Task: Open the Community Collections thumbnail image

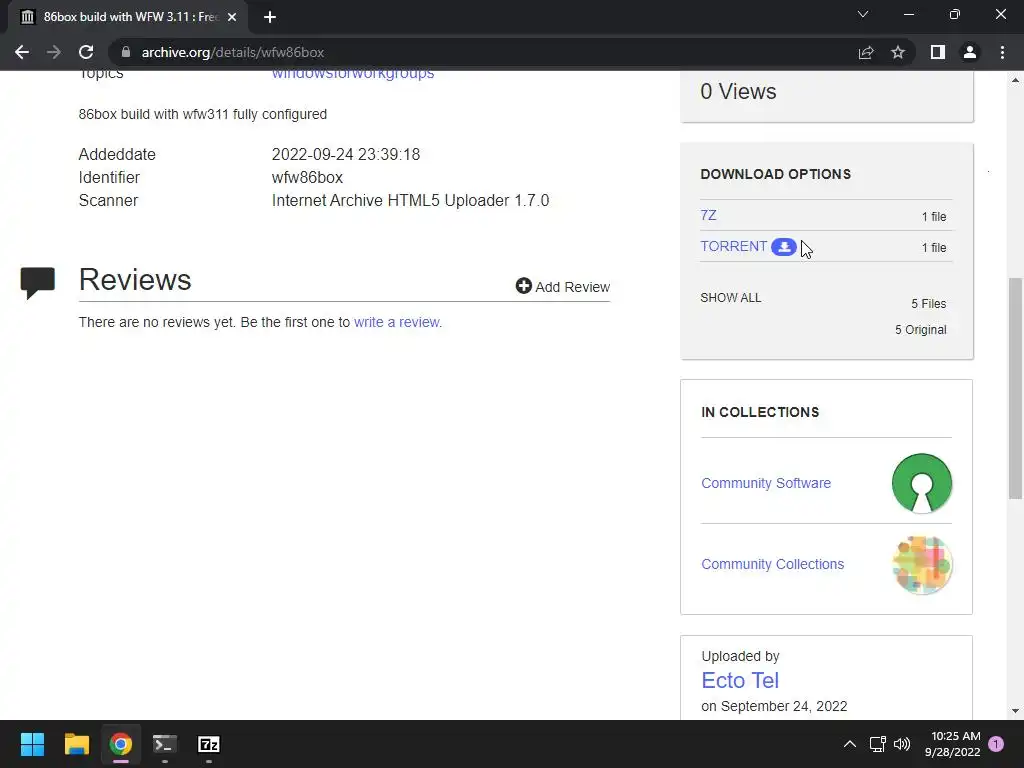Action: pos(921,564)
